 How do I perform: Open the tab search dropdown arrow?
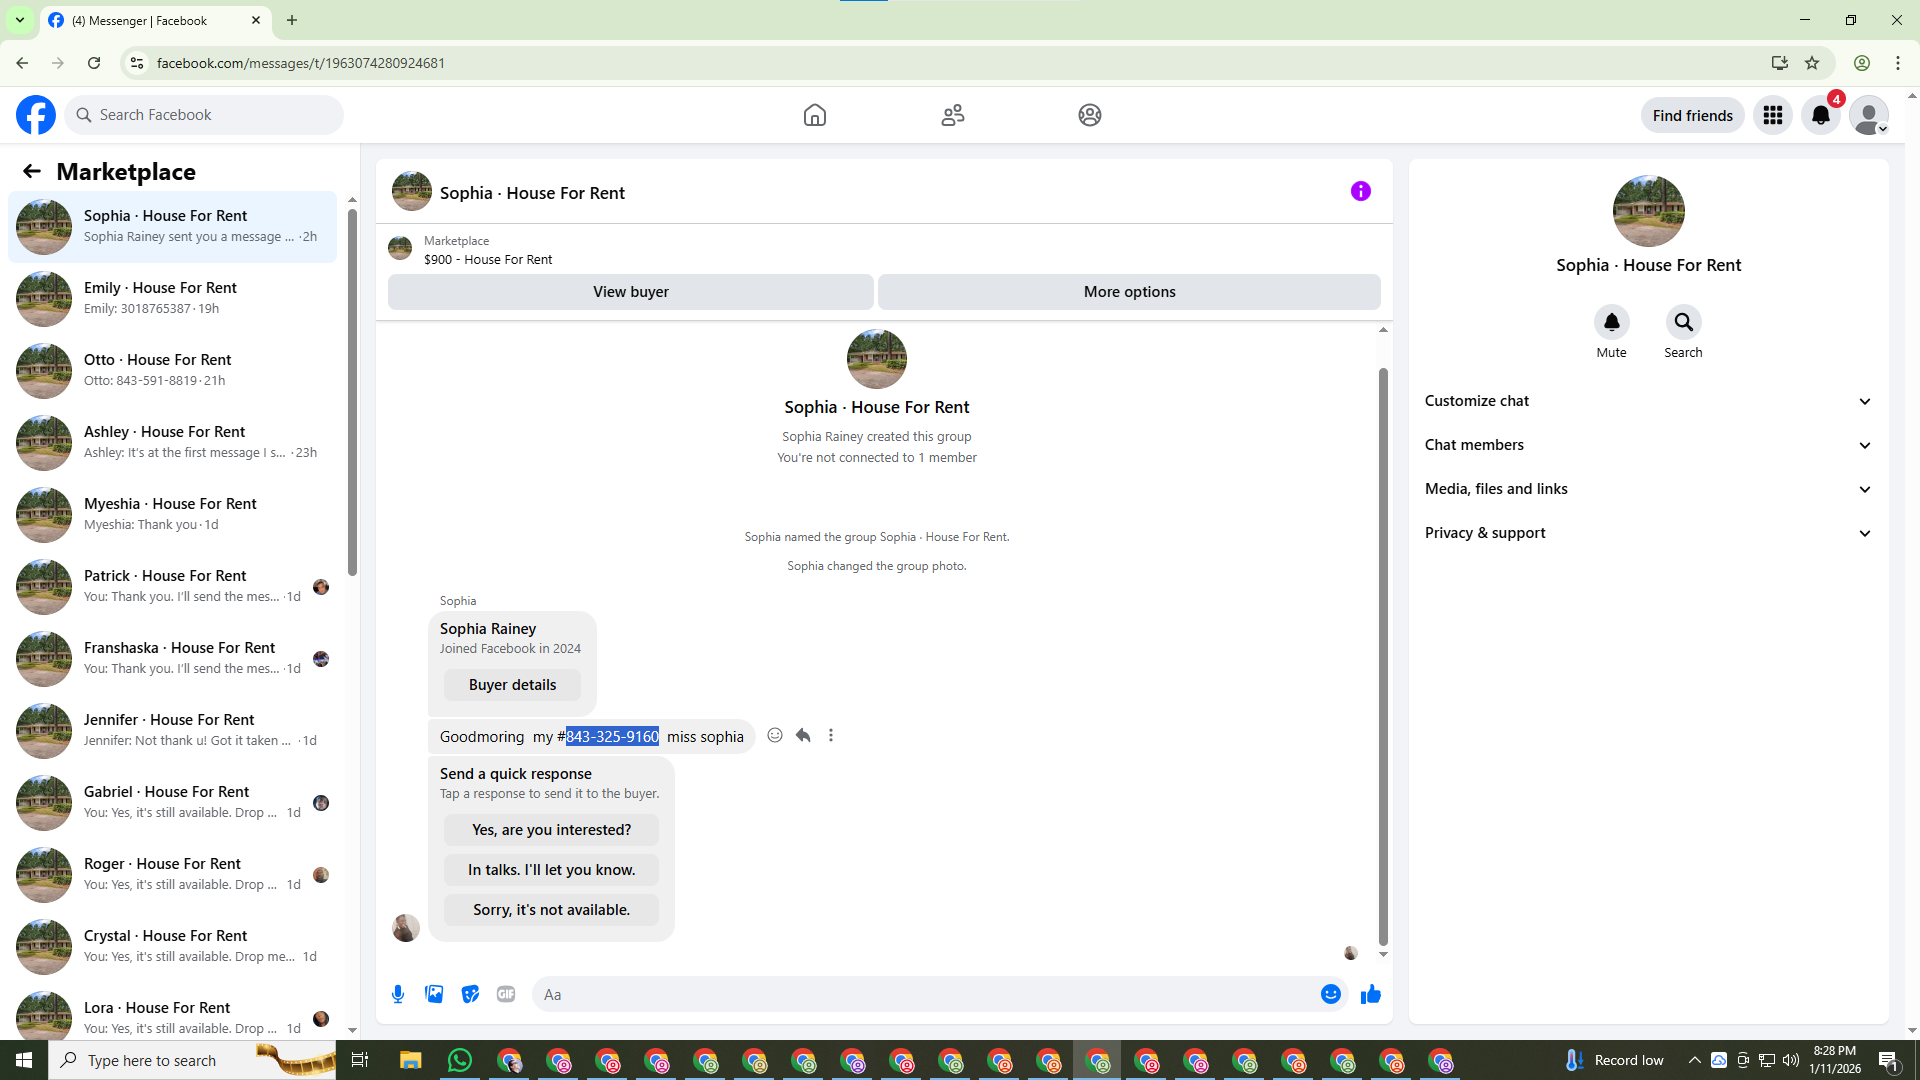point(20,20)
